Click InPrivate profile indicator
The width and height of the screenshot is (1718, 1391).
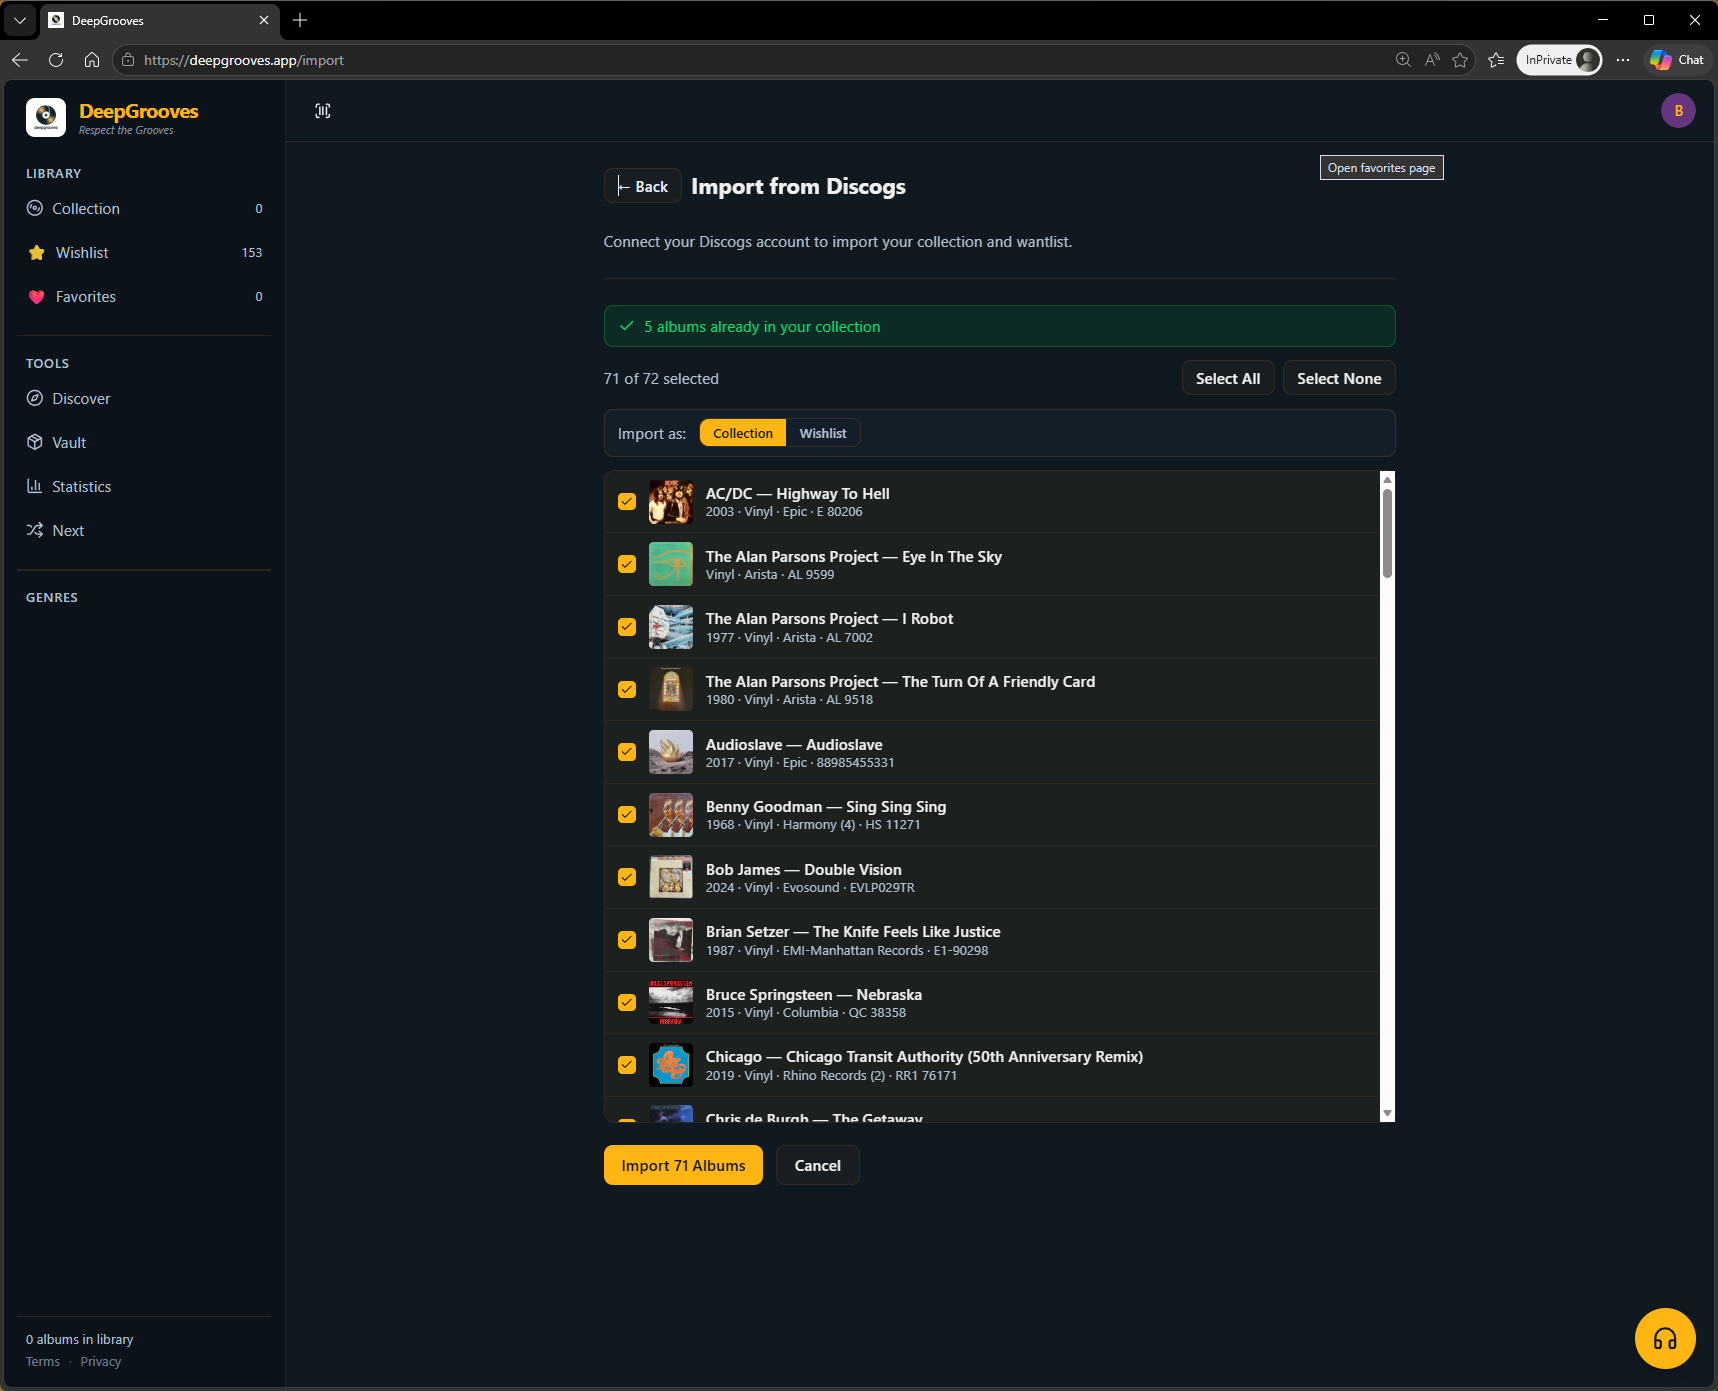(x=1559, y=60)
